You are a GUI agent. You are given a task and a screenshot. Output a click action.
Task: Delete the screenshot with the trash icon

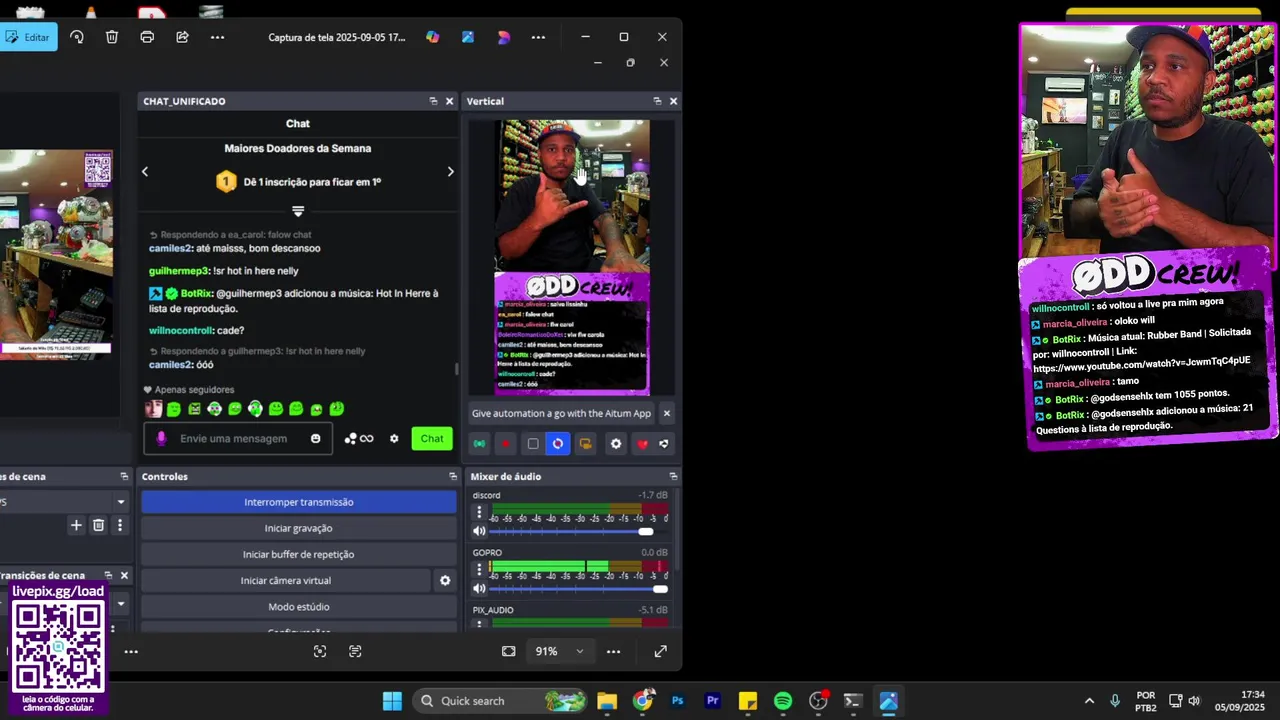(112, 37)
